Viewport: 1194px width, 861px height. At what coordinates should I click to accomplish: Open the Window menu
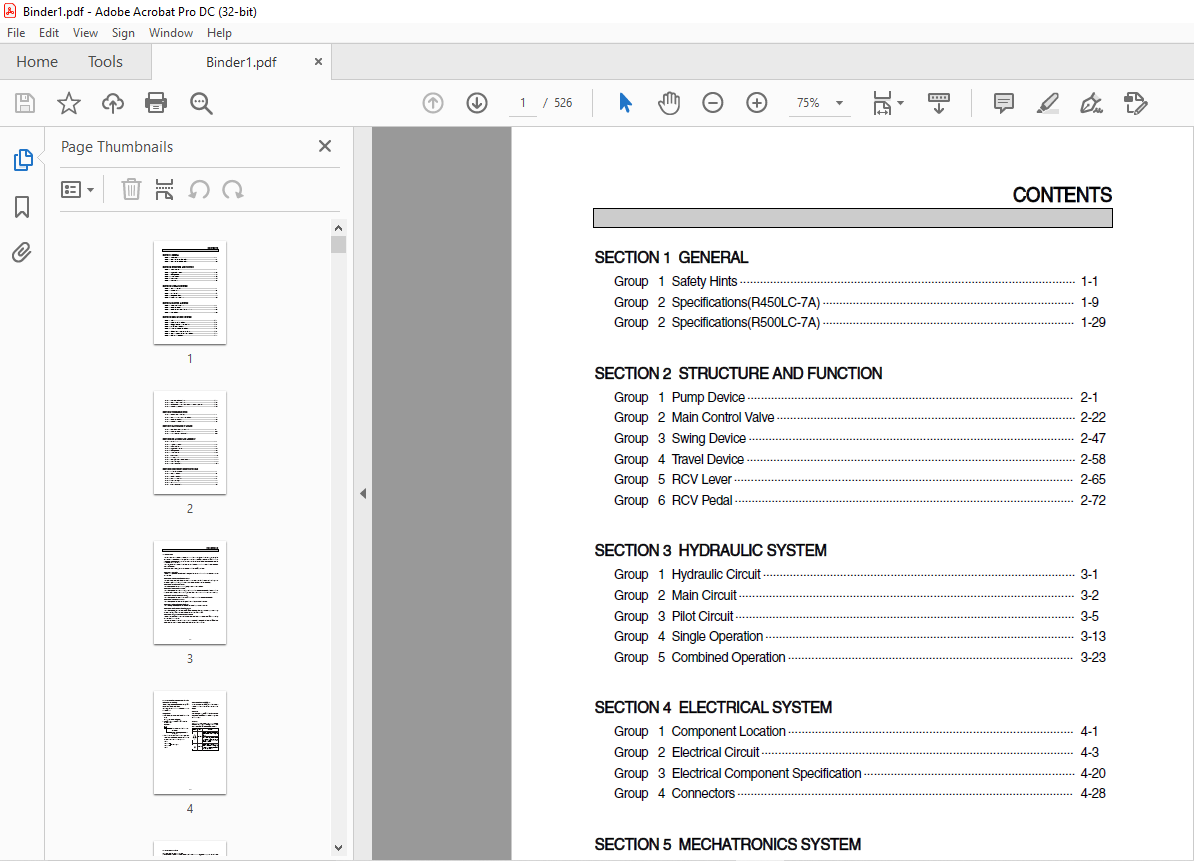(171, 33)
